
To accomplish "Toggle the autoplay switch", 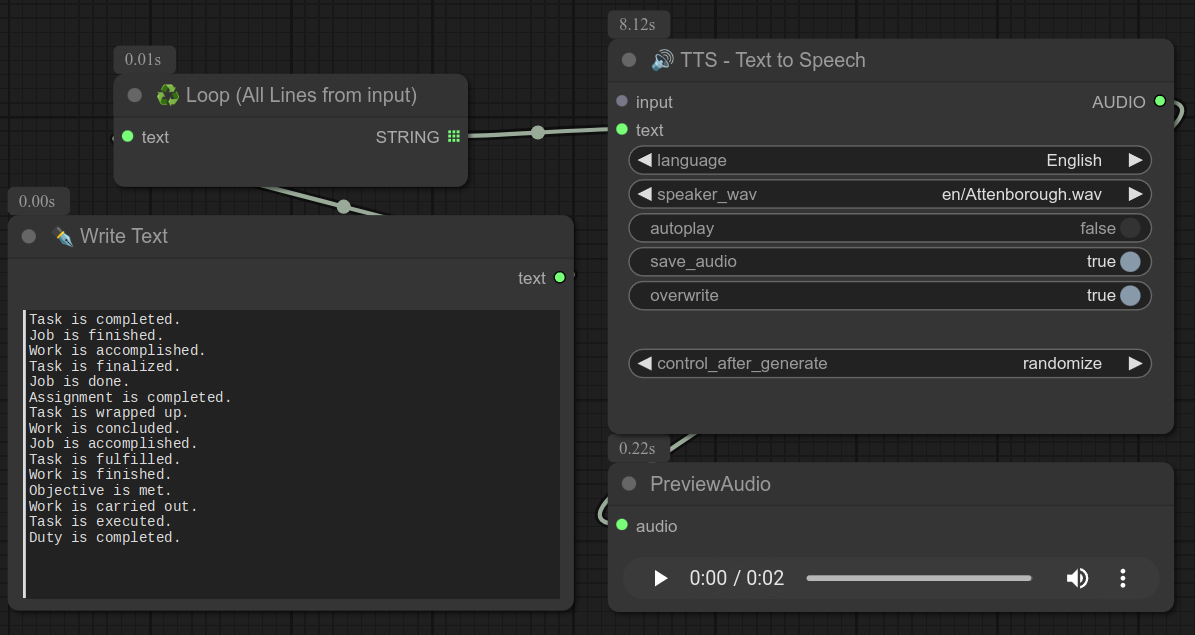I will (x=1130, y=228).
